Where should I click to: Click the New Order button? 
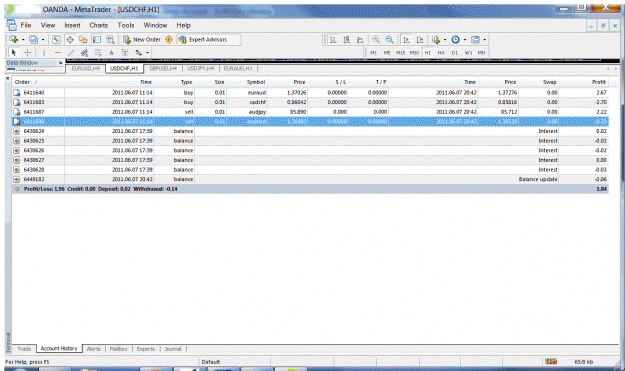142,39
